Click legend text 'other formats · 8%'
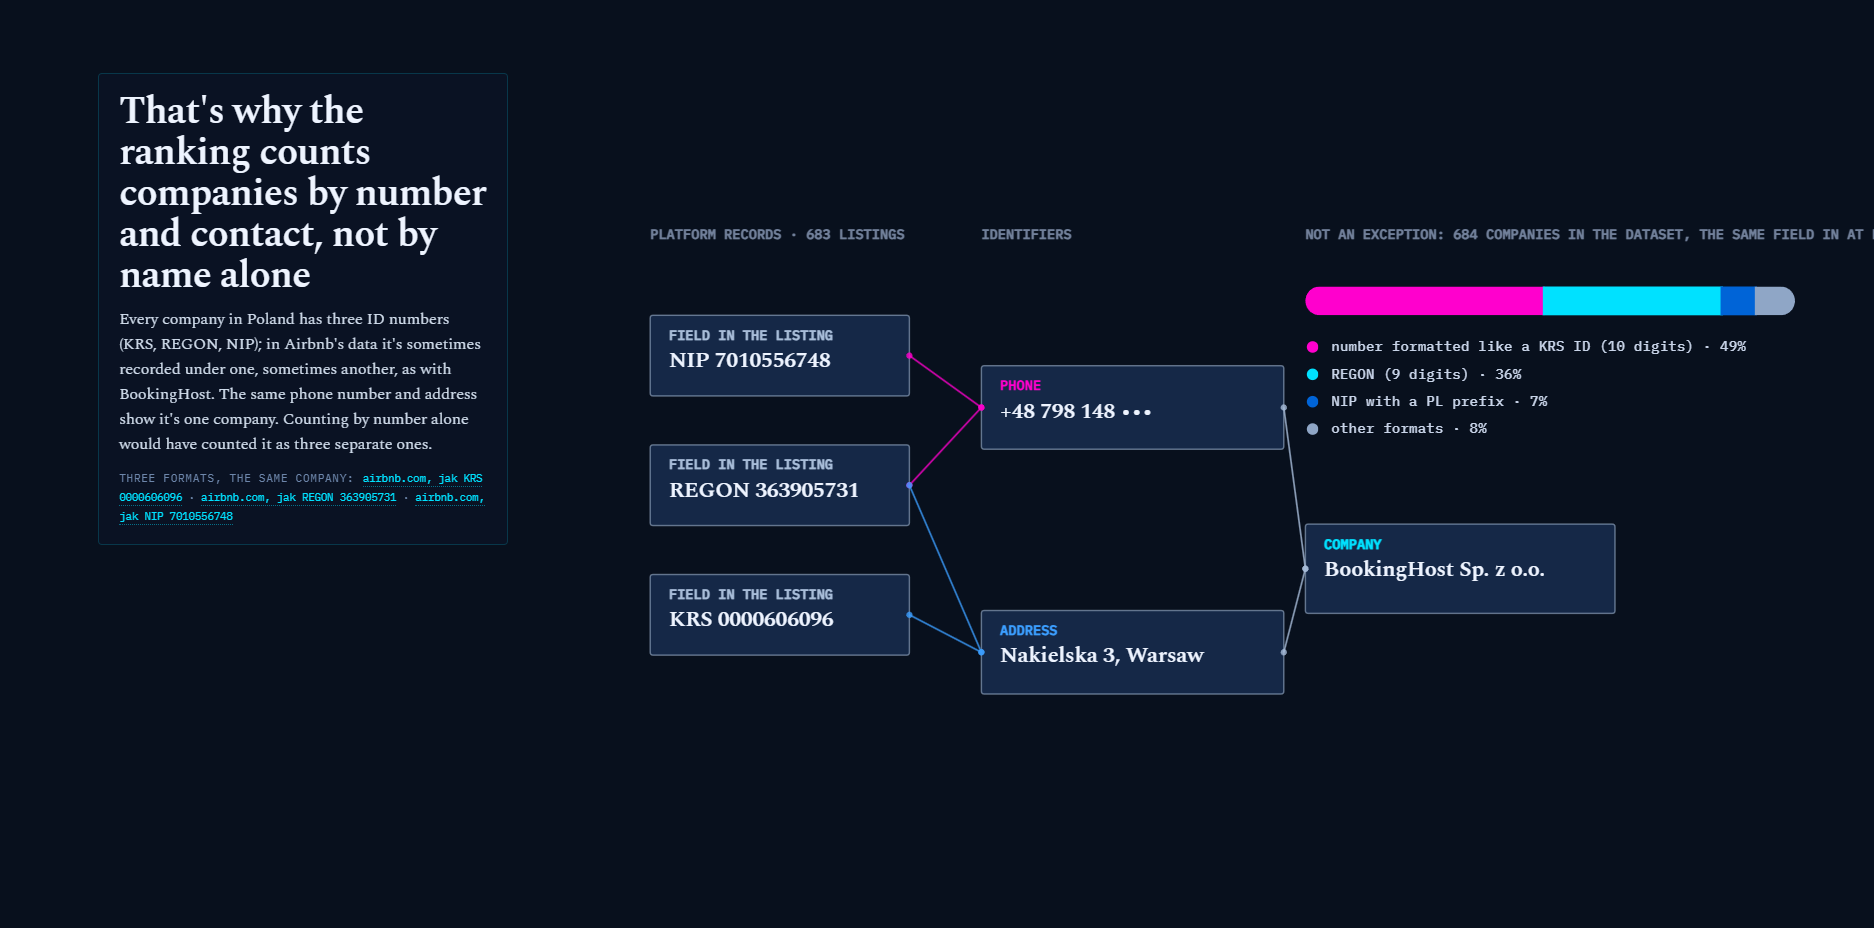1874x928 pixels. (1409, 428)
